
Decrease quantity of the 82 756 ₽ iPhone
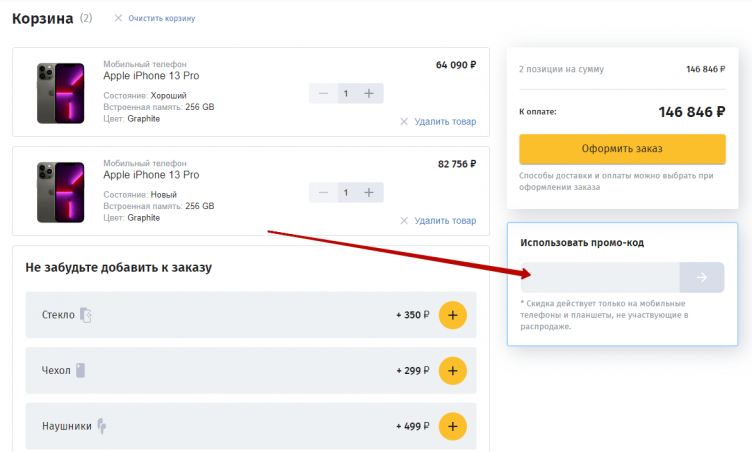click(x=323, y=192)
